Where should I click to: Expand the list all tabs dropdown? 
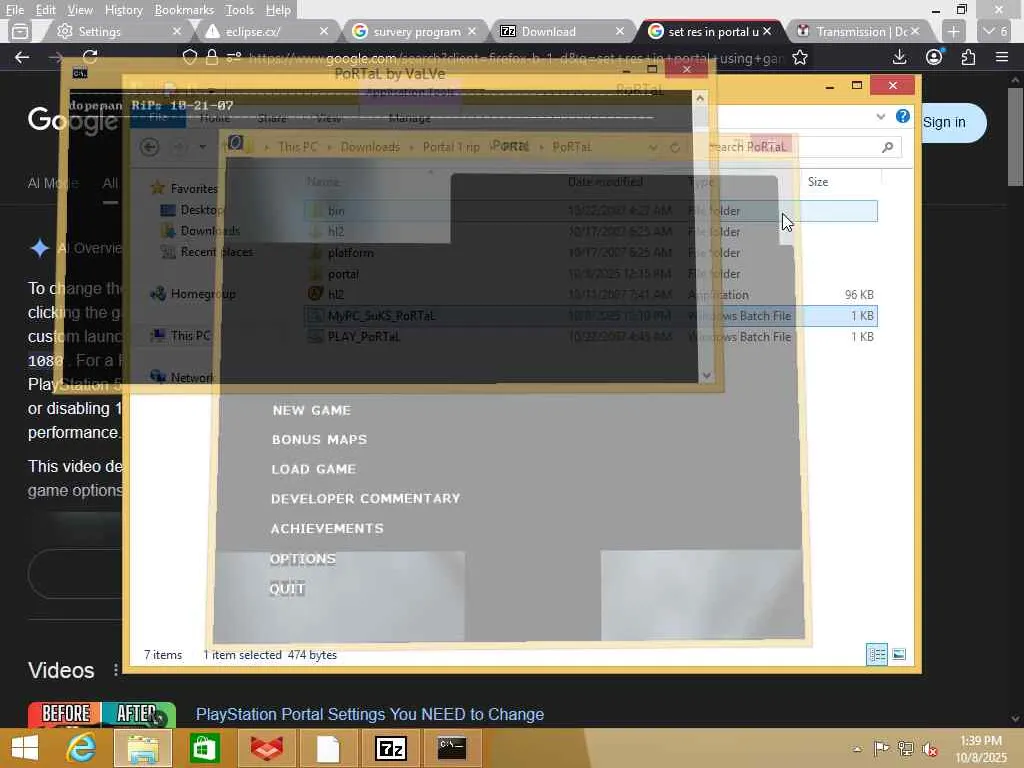tap(995, 31)
